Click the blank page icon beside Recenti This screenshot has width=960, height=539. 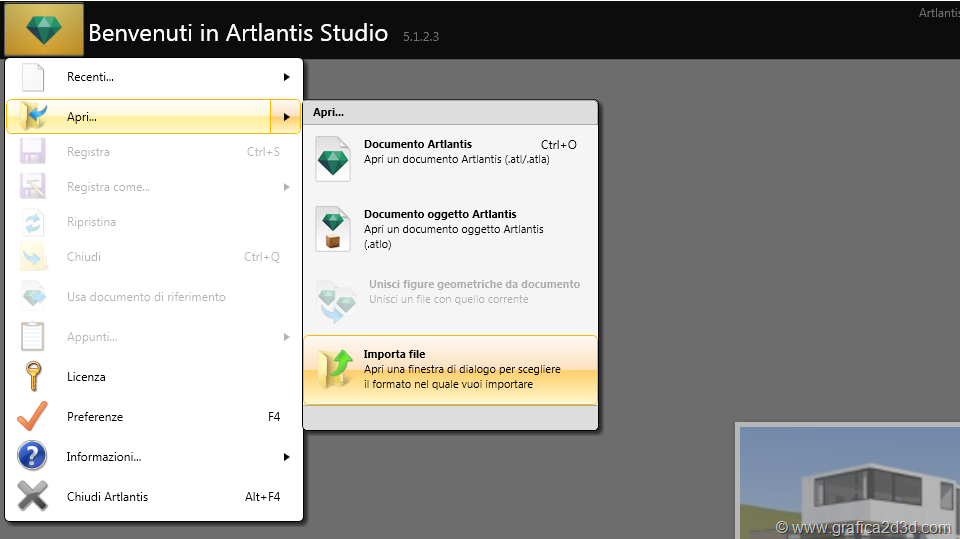(x=33, y=77)
